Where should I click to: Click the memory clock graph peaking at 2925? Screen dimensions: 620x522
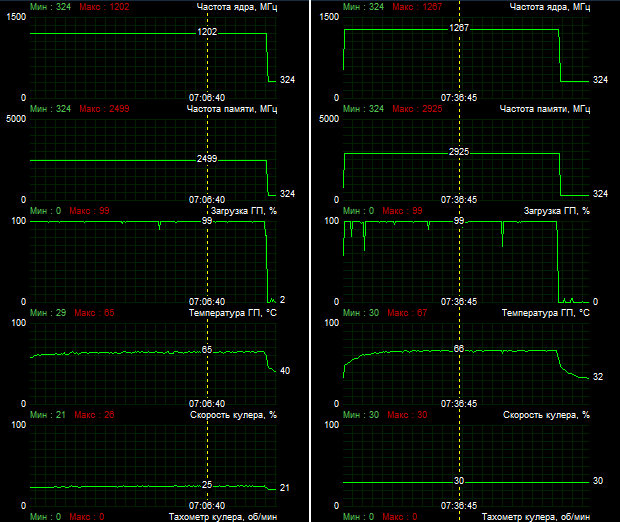pos(467,160)
